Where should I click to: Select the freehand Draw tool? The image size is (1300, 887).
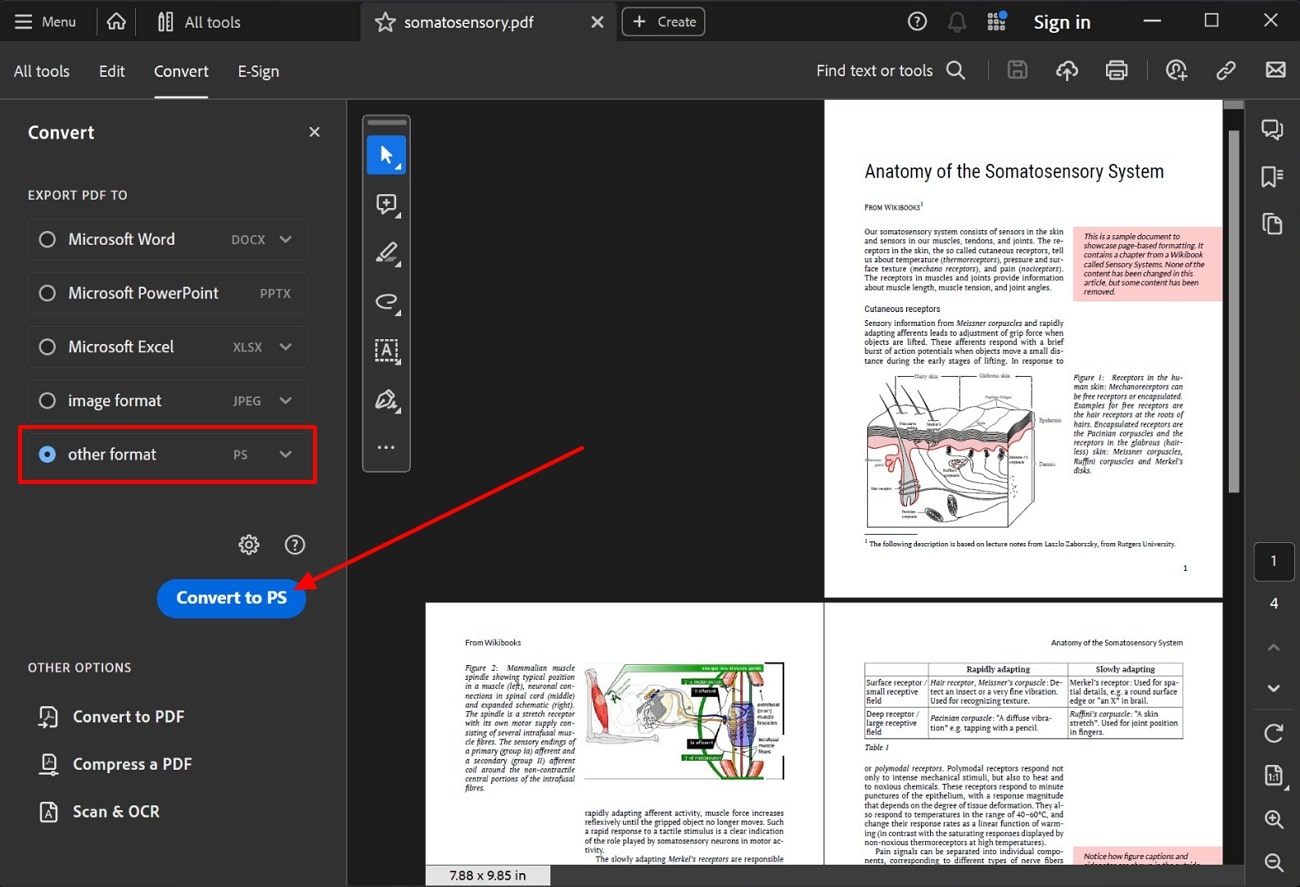[x=386, y=301]
